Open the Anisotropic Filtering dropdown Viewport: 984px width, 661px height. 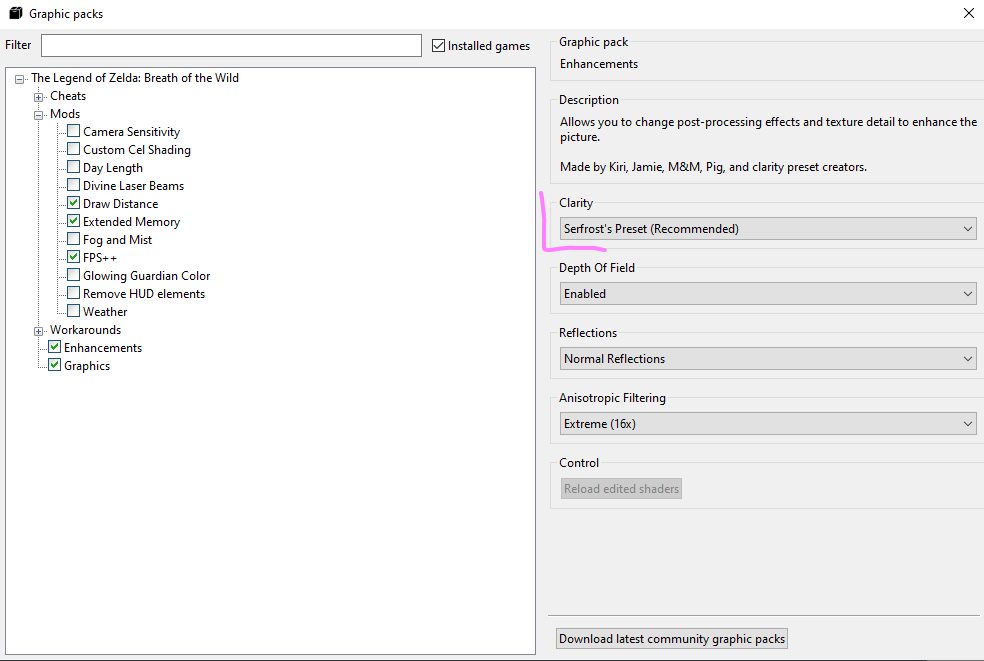(x=767, y=424)
